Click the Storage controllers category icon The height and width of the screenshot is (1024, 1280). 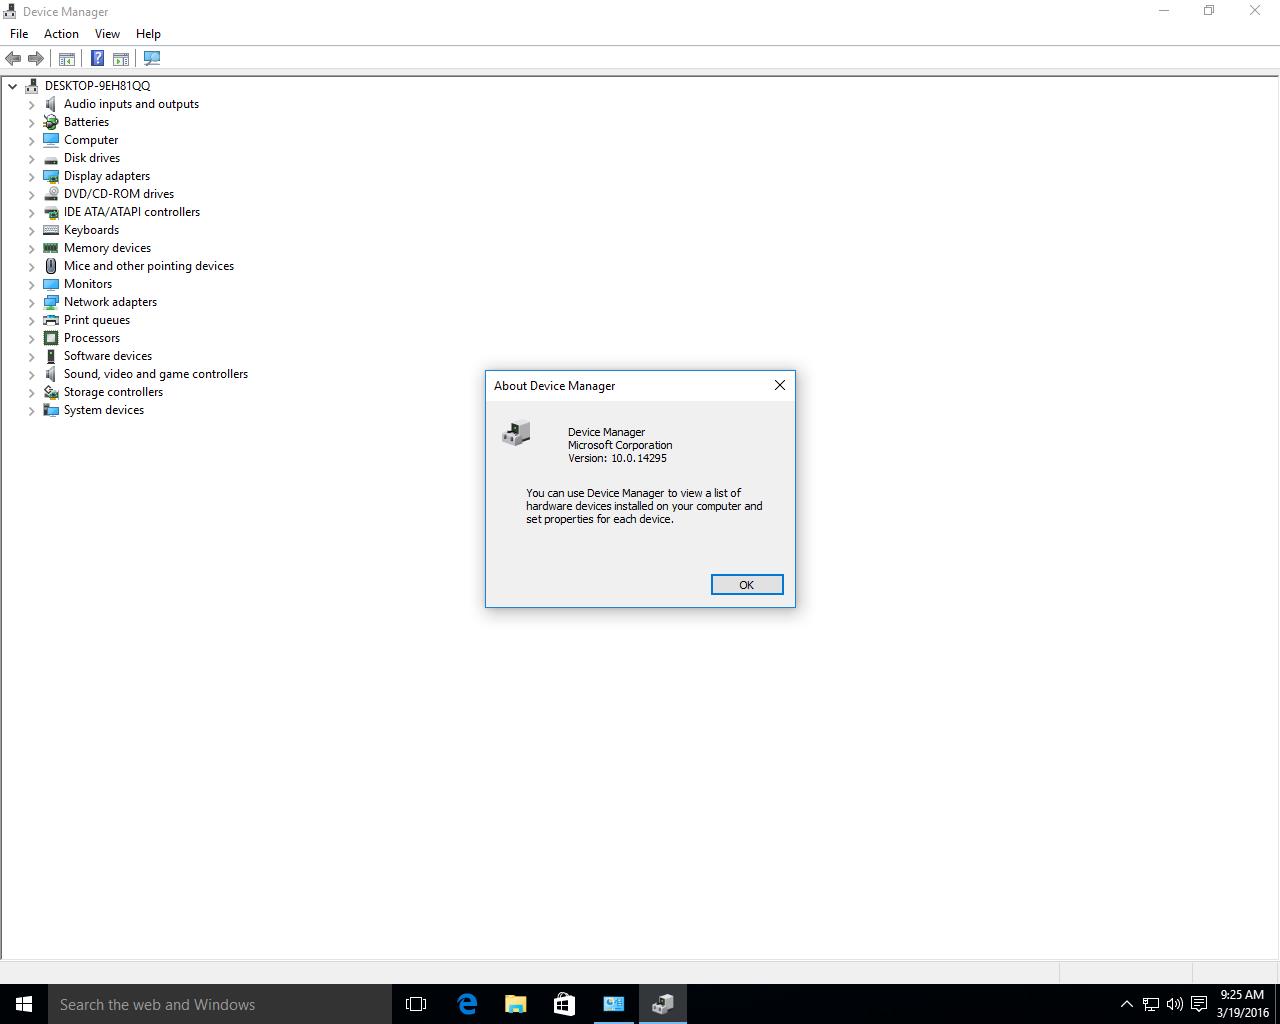click(x=51, y=392)
